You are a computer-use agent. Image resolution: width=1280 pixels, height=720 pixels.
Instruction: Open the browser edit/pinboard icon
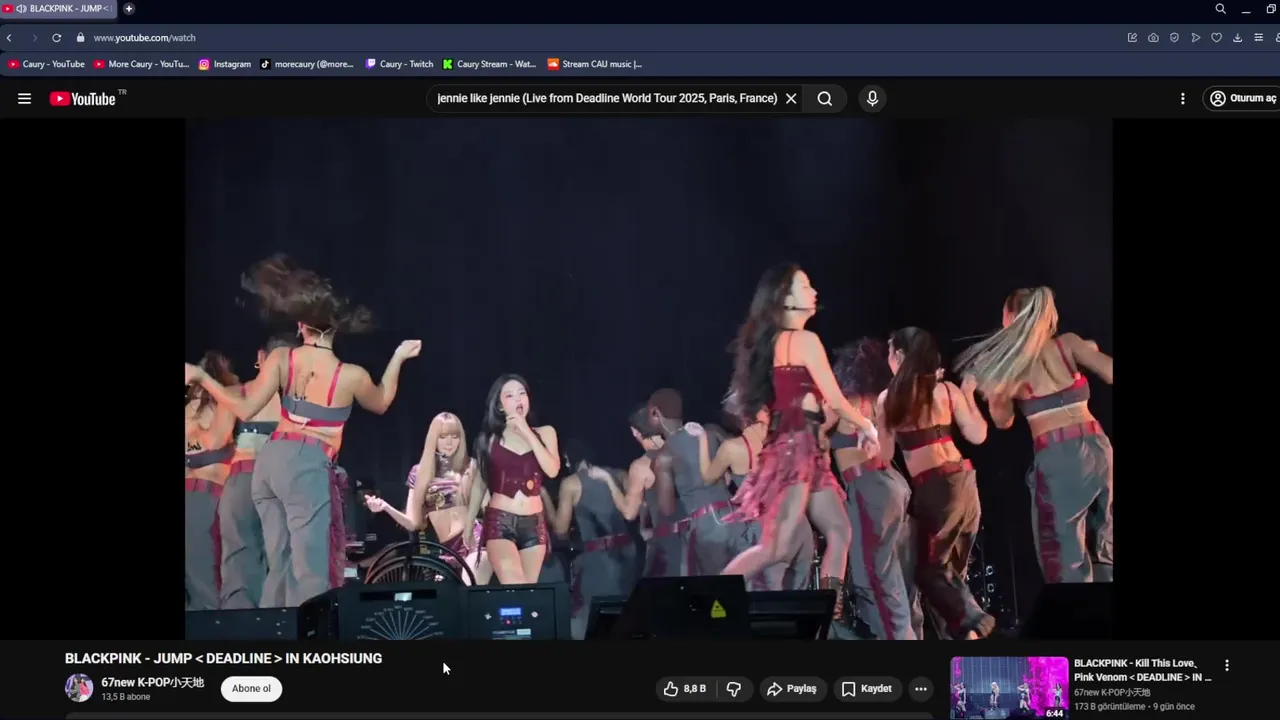[1132, 37]
